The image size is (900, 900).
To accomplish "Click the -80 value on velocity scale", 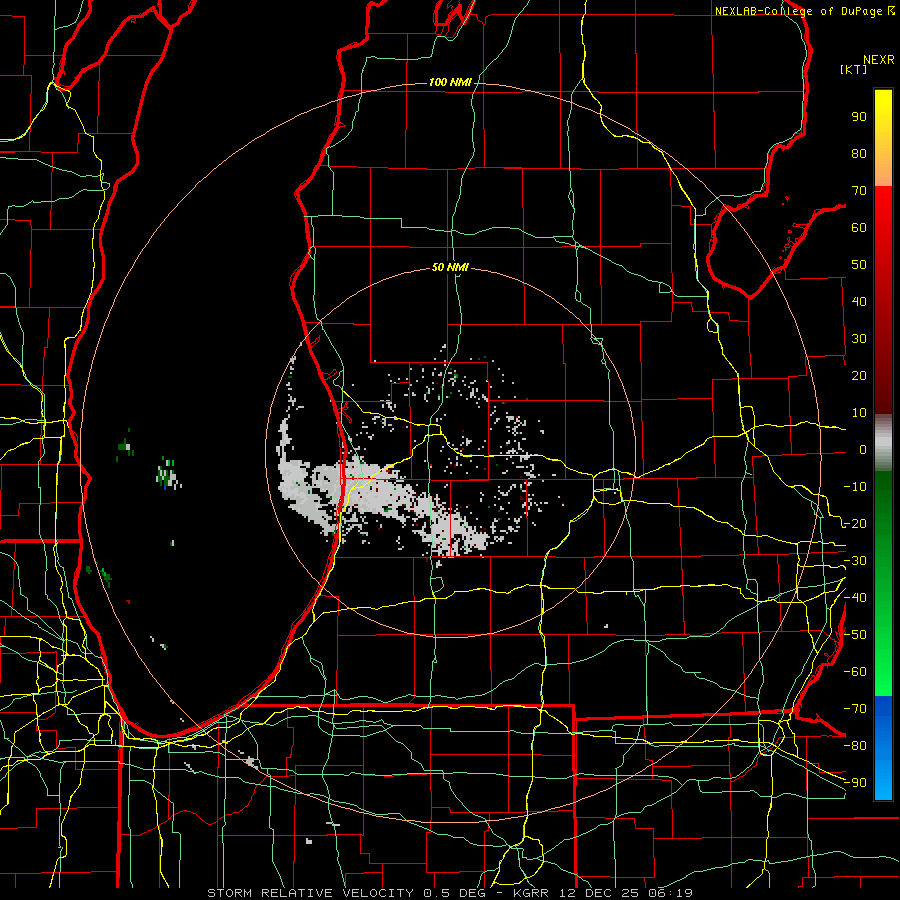I will tap(855, 746).
